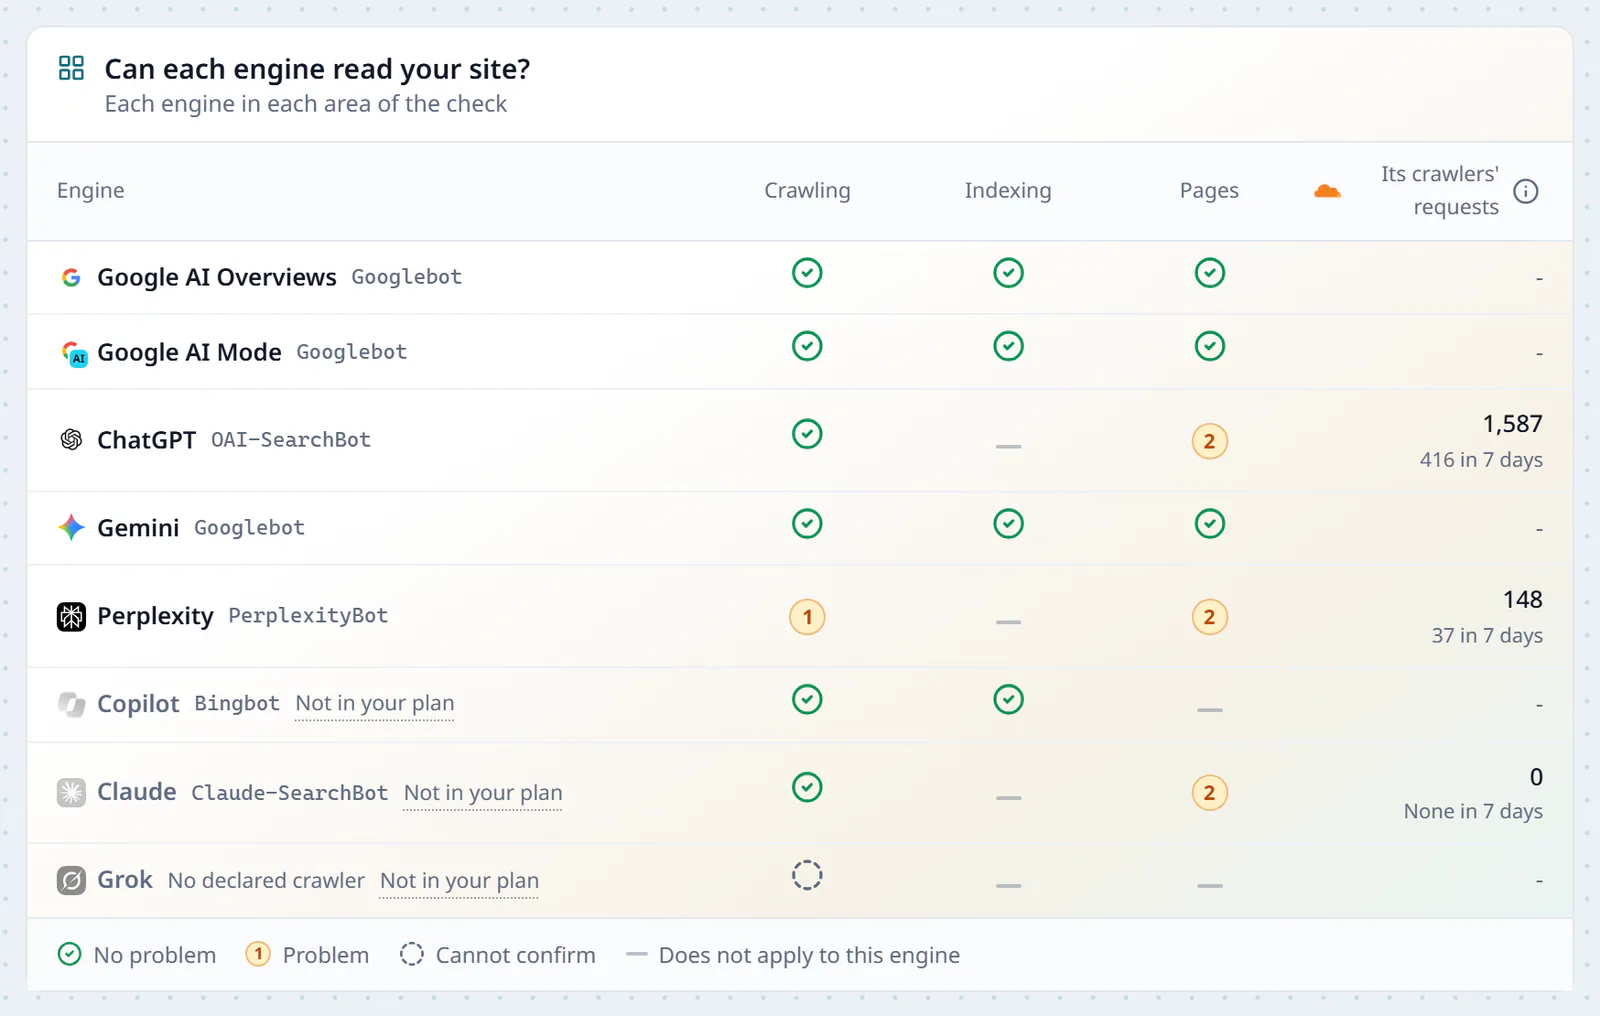Image resolution: width=1600 pixels, height=1016 pixels.
Task: Click the info icon next to crawlers' requests
Action: pyautogui.click(x=1525, y=191)
